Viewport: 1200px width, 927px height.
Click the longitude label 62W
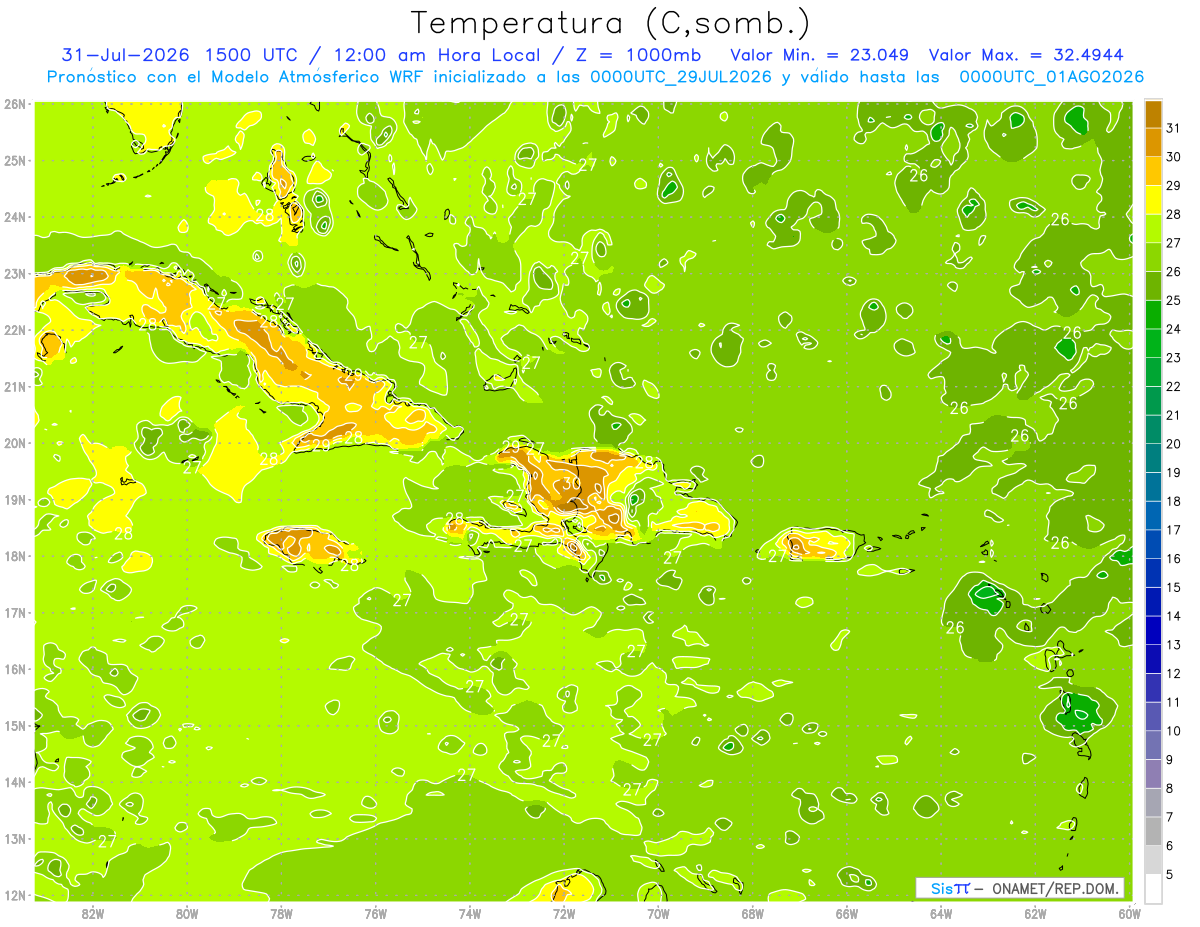point(1035,913)
